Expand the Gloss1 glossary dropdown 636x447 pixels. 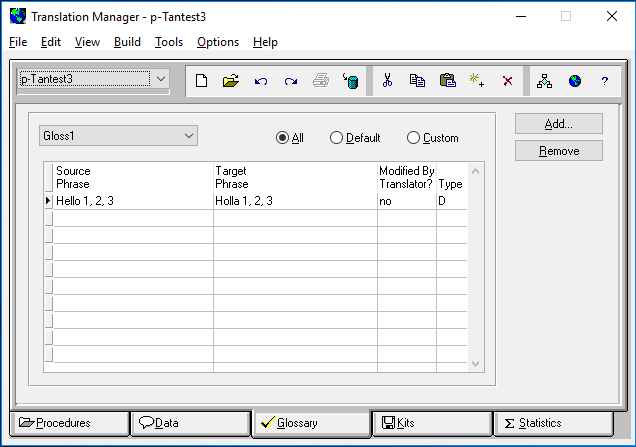point(189,135)
